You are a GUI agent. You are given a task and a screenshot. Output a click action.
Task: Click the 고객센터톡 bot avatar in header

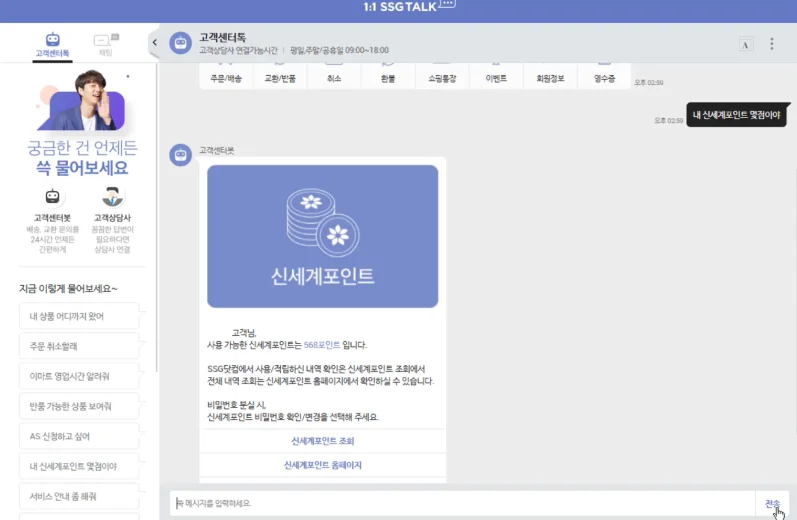[x=180, y=43]
